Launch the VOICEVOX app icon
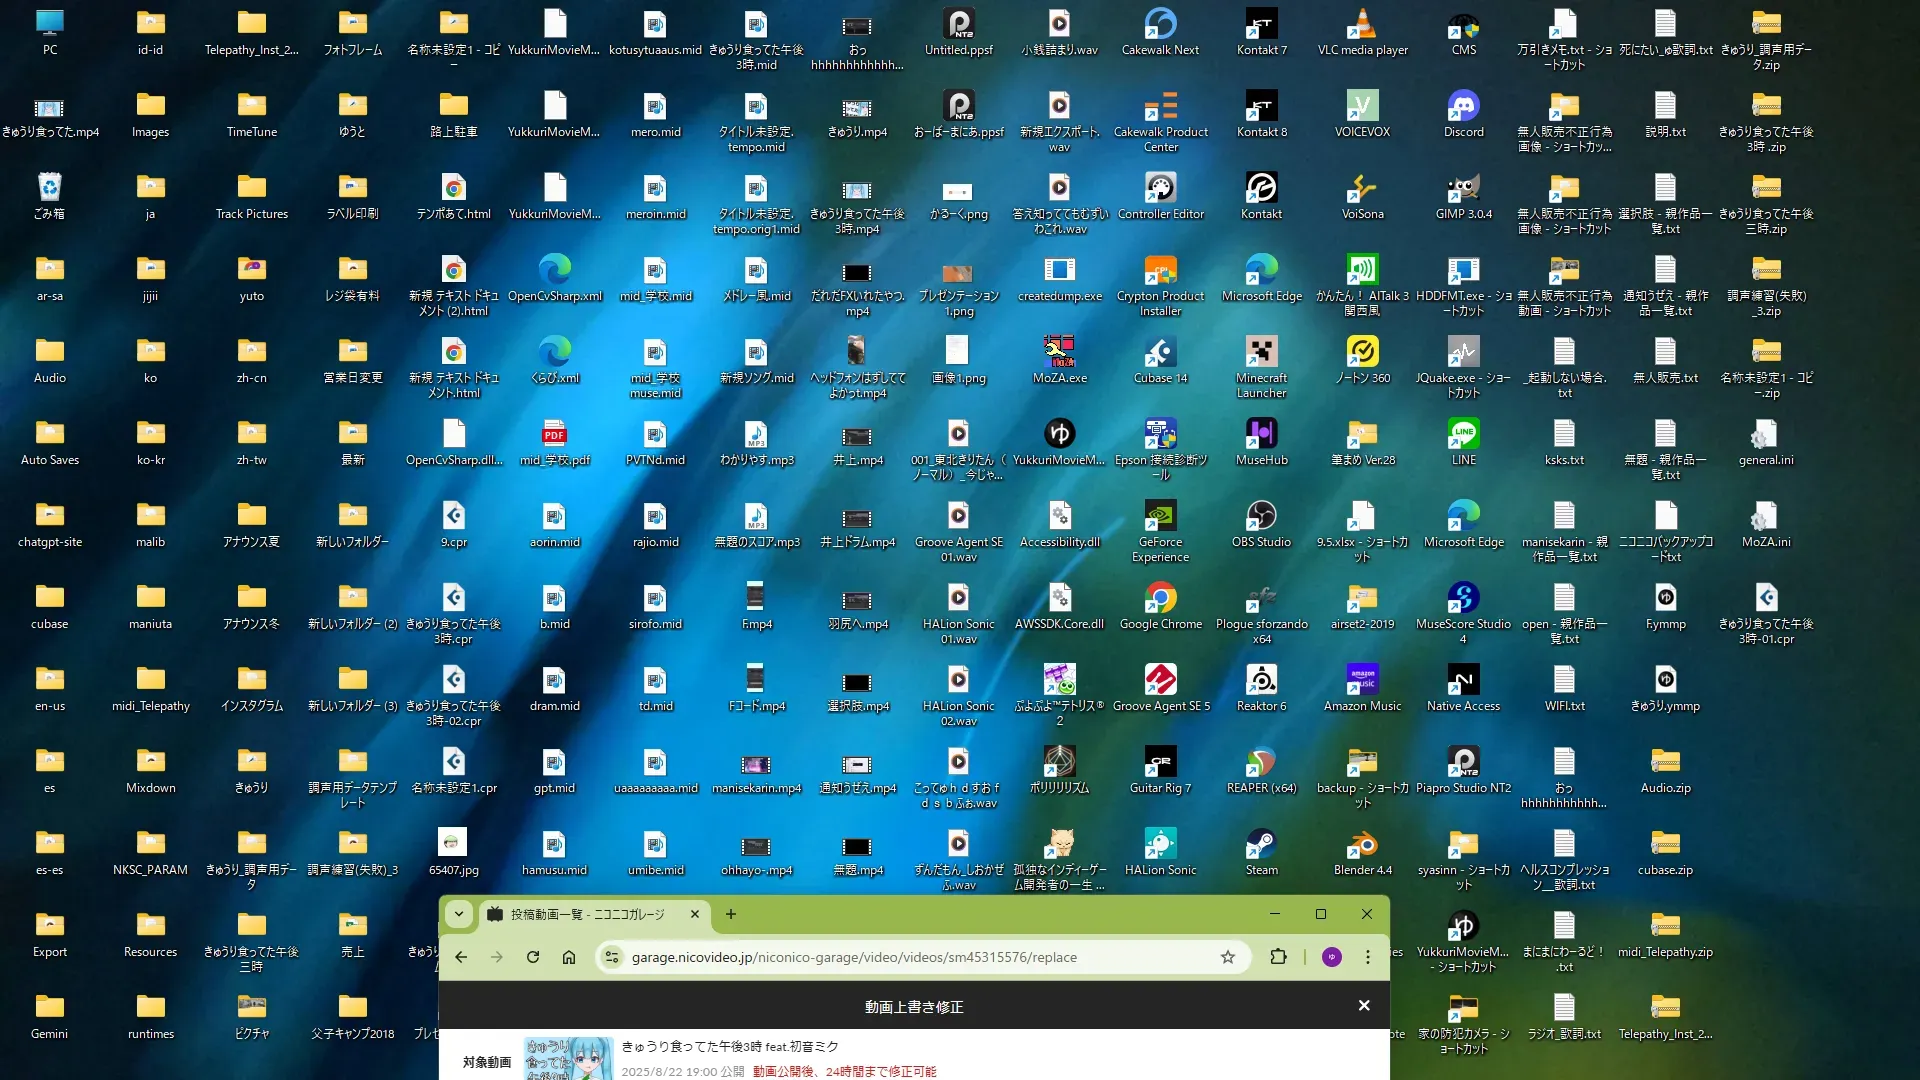The height and width of the screenshot is (1080, 1920). coord(1362,106)
